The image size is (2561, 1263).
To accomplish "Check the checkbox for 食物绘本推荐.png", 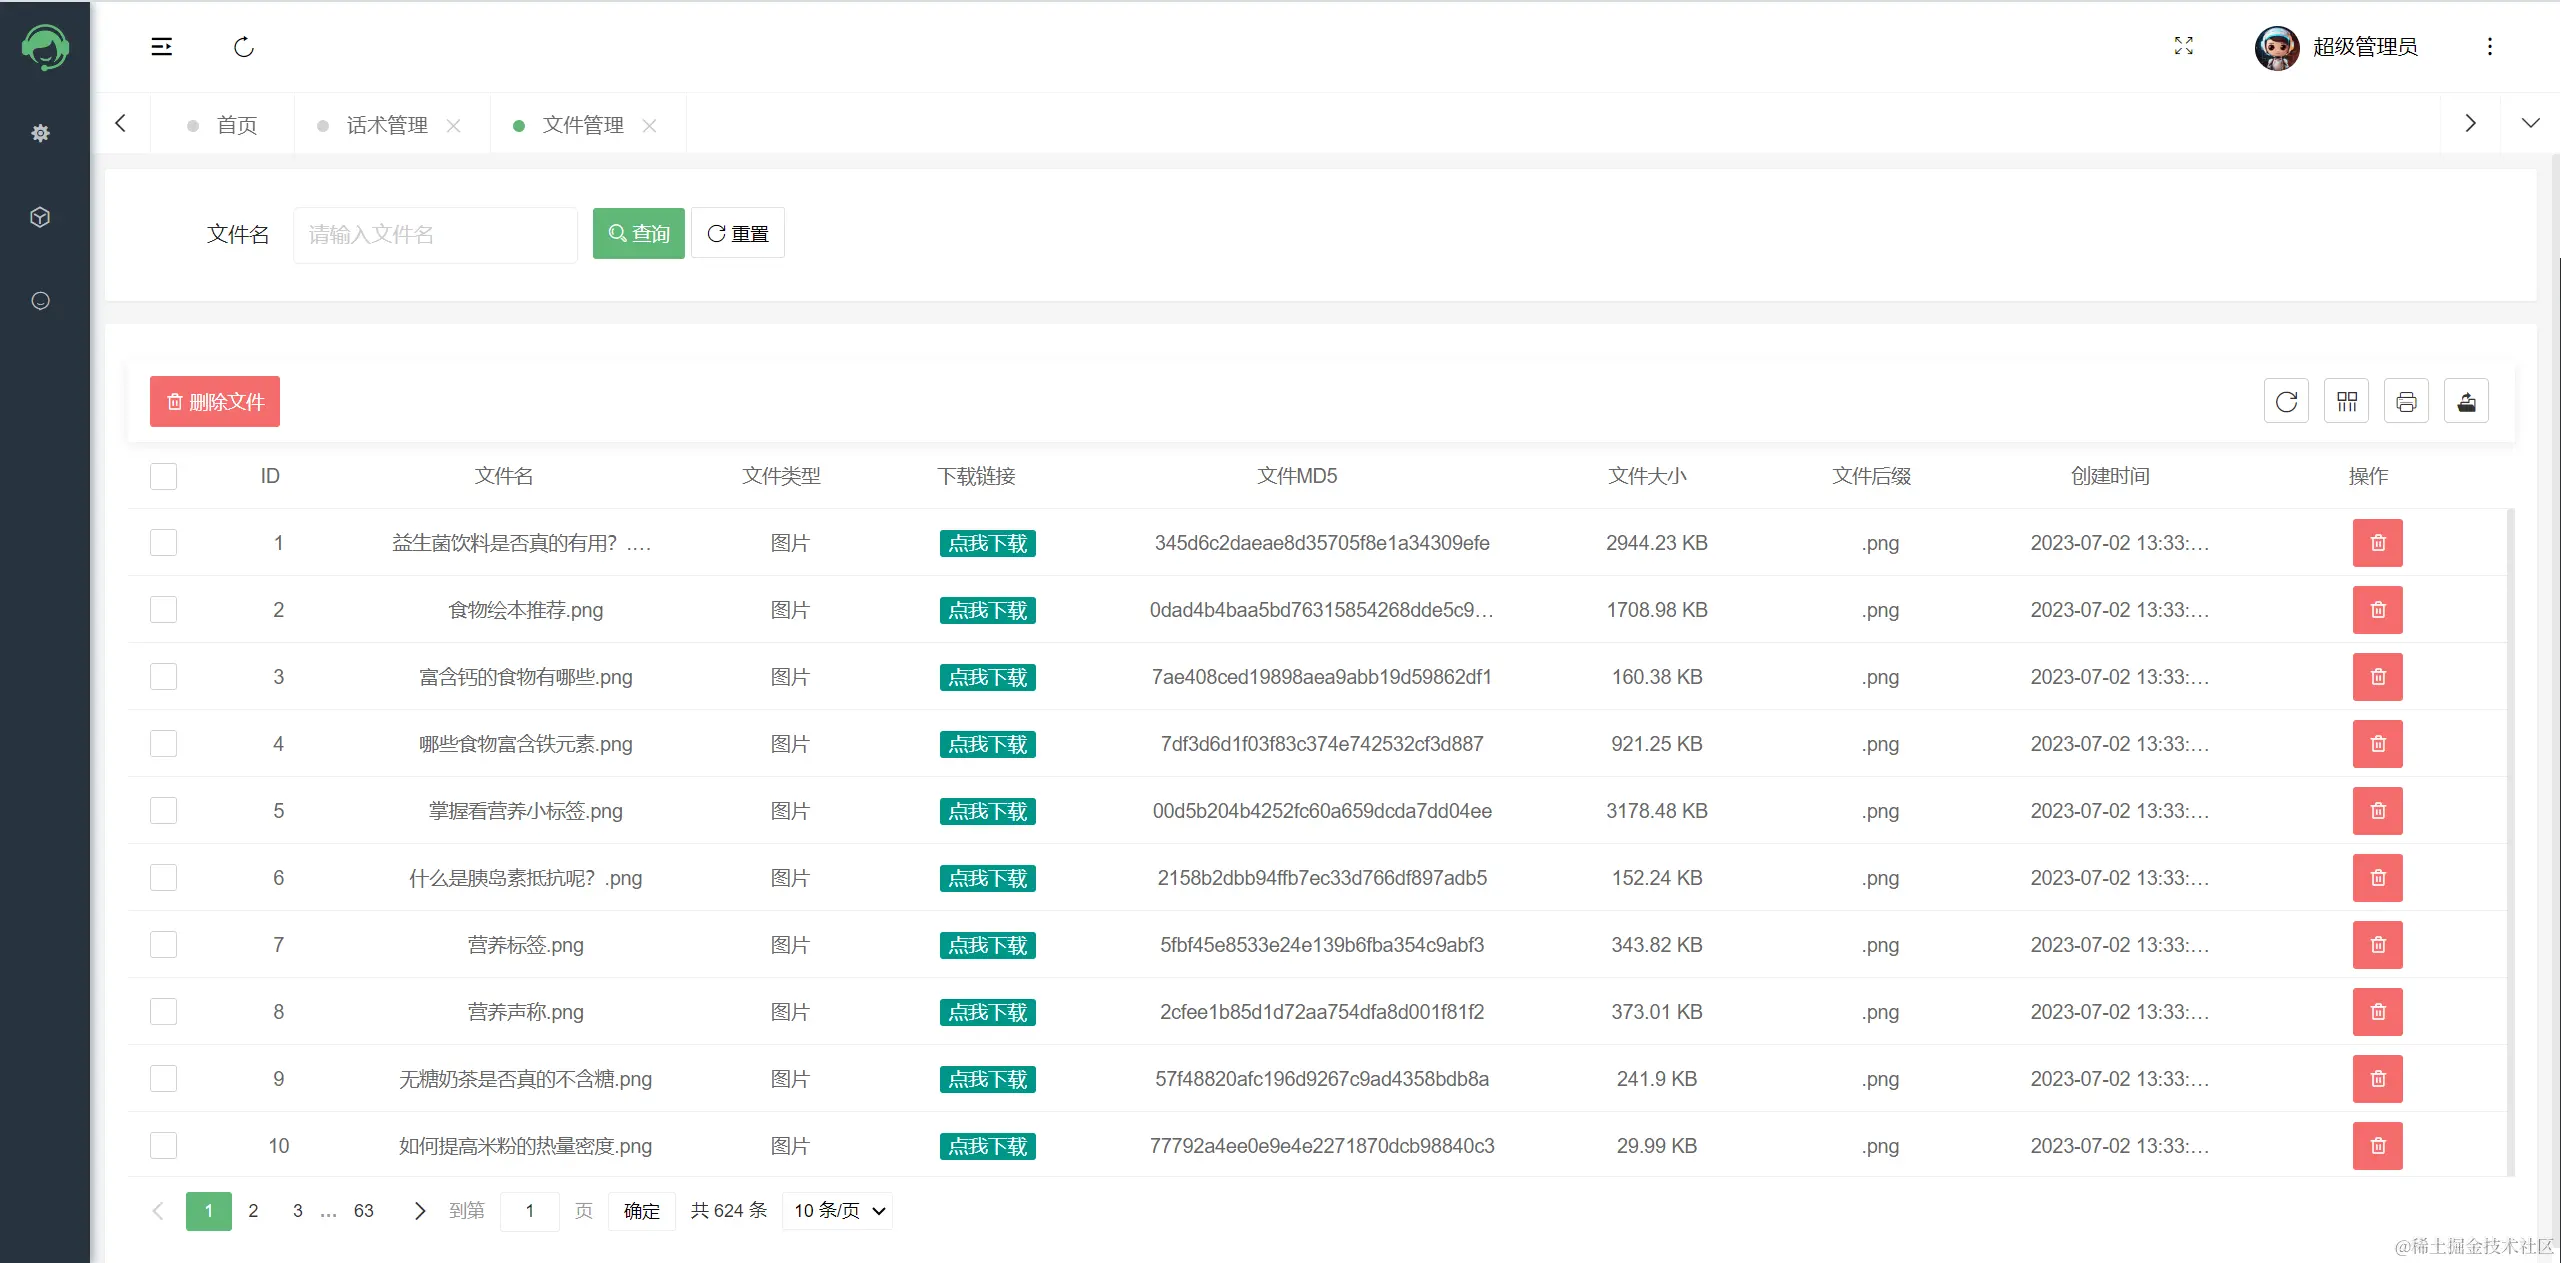I will 163,610.
